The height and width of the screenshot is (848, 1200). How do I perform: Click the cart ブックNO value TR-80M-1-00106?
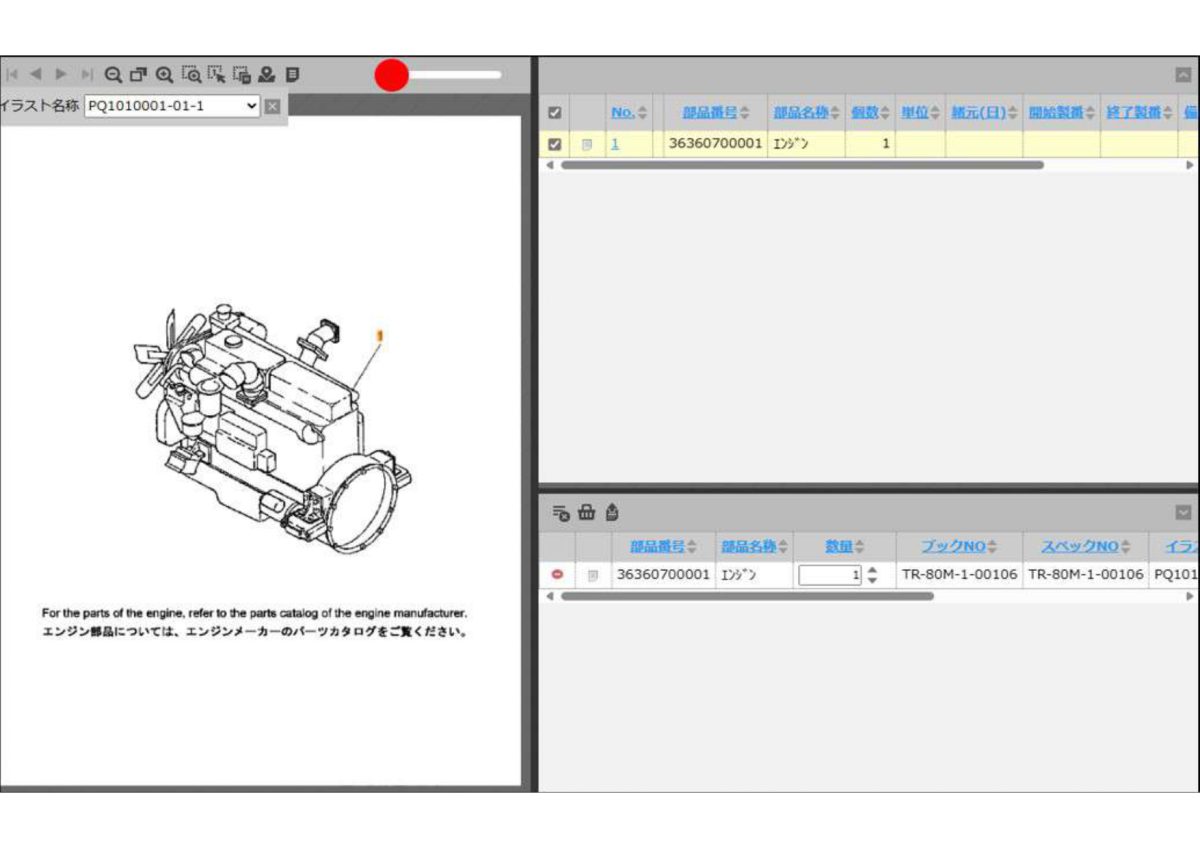[x=959, y=575]
